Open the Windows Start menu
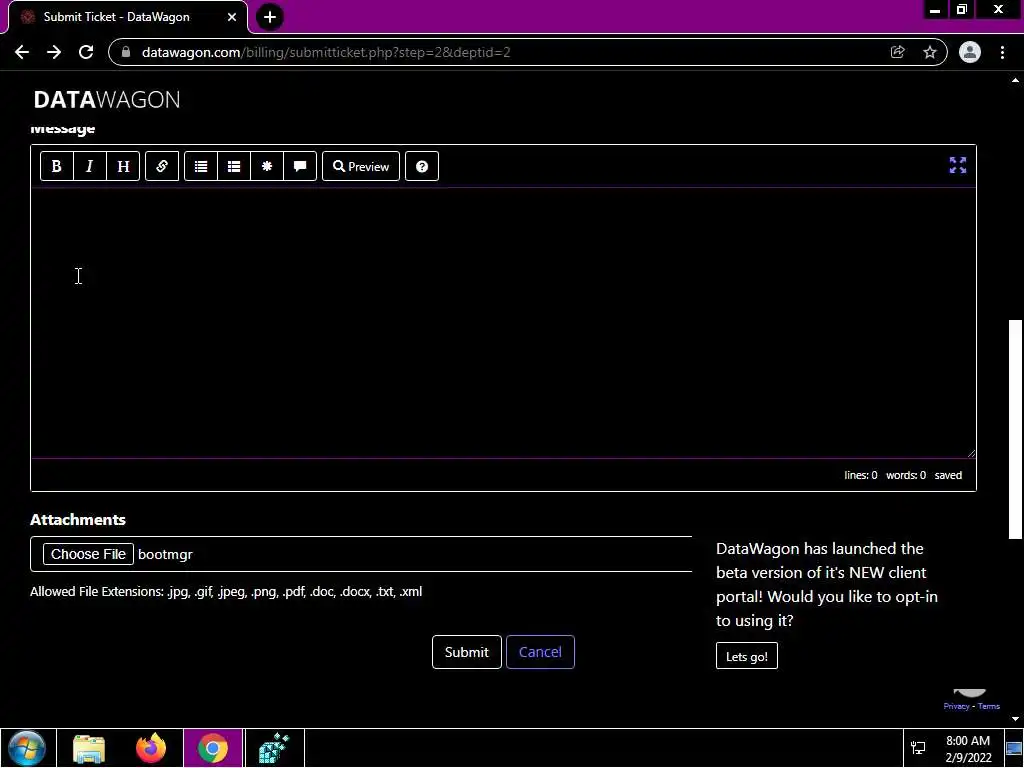1024x768 pixels. pos(27,748)
